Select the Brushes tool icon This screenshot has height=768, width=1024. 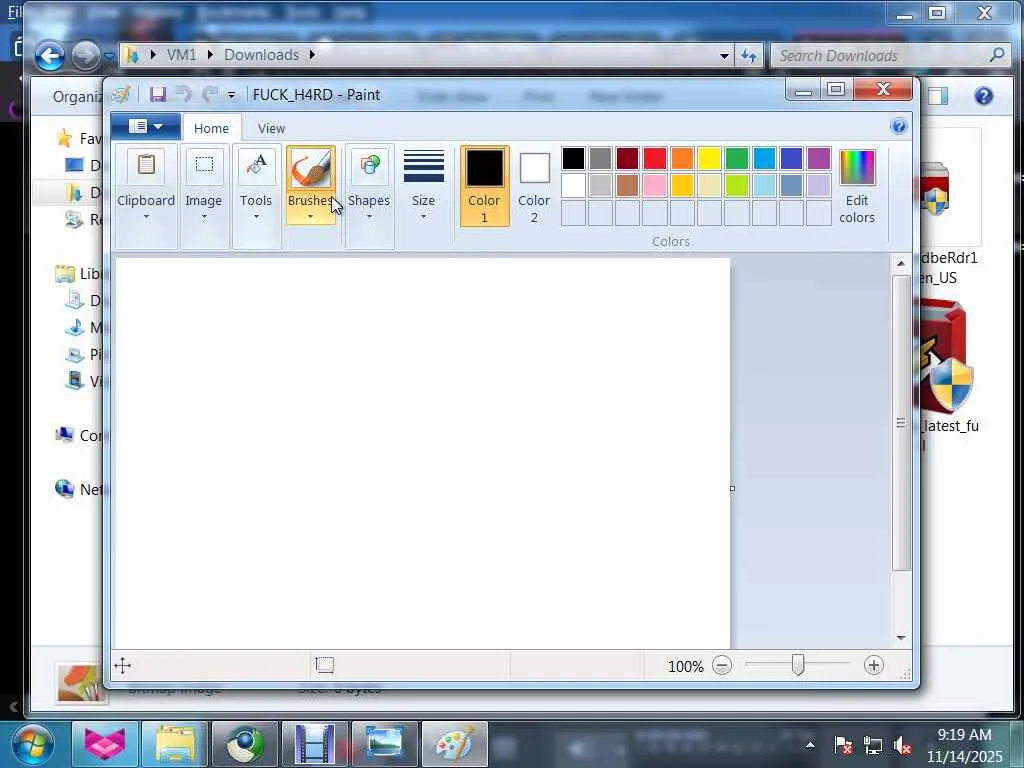coord(310,168)
